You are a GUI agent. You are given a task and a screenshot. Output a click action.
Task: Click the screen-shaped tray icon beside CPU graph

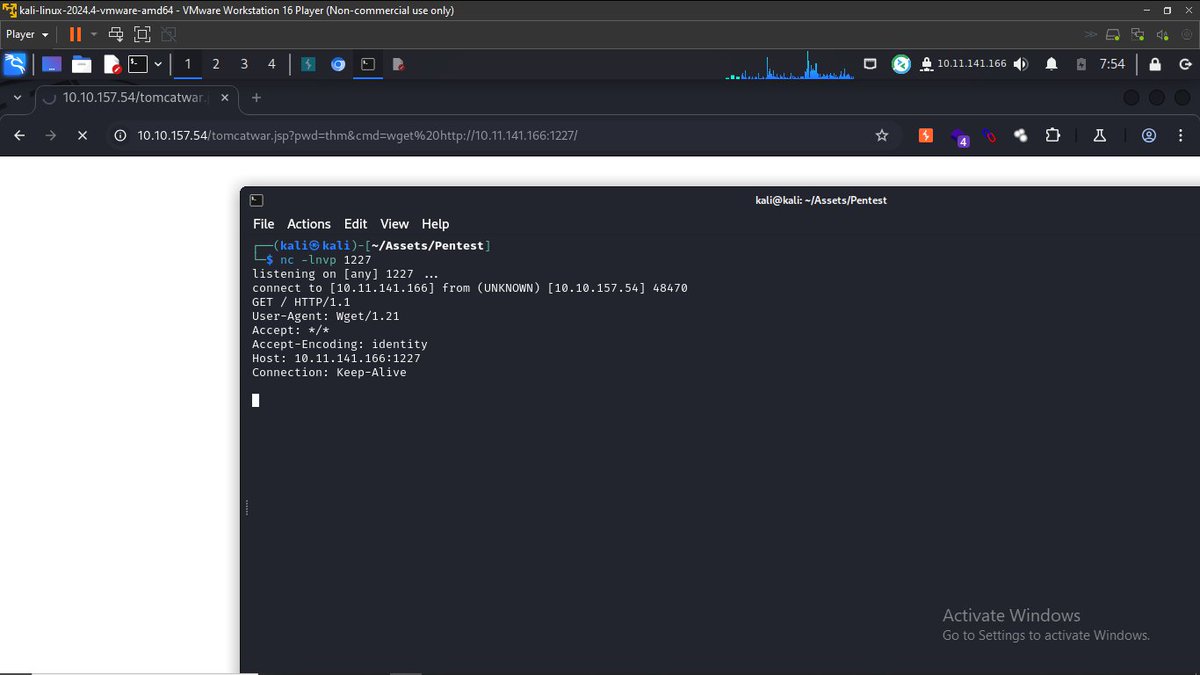(x=870, y=64)
